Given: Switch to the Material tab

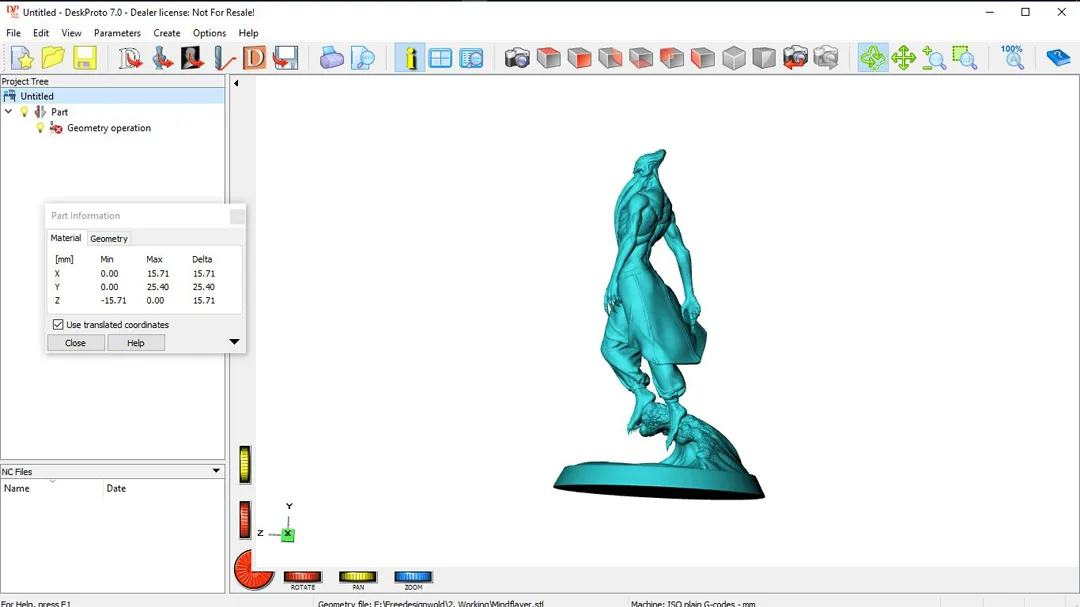Looking at the screenshot, I should click(x=66, y=238).
